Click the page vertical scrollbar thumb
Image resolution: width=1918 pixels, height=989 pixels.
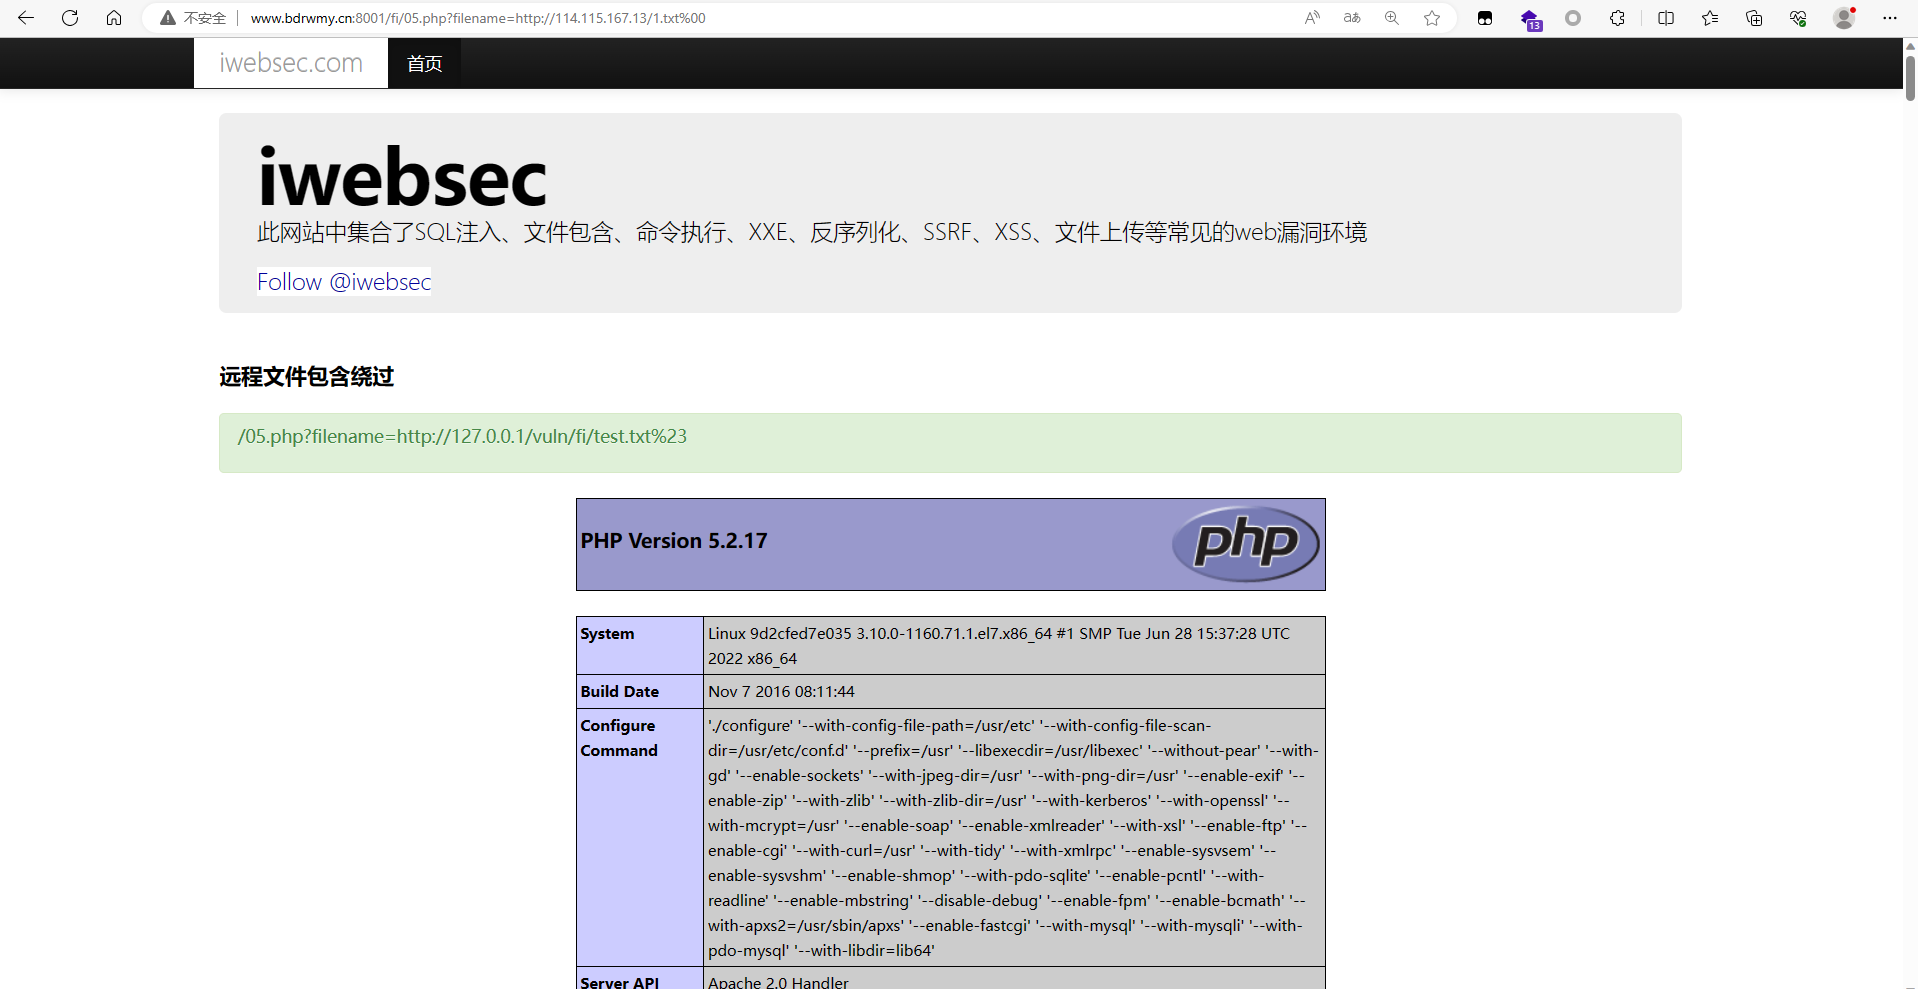pyautogui.click(x=1910, y=78)
